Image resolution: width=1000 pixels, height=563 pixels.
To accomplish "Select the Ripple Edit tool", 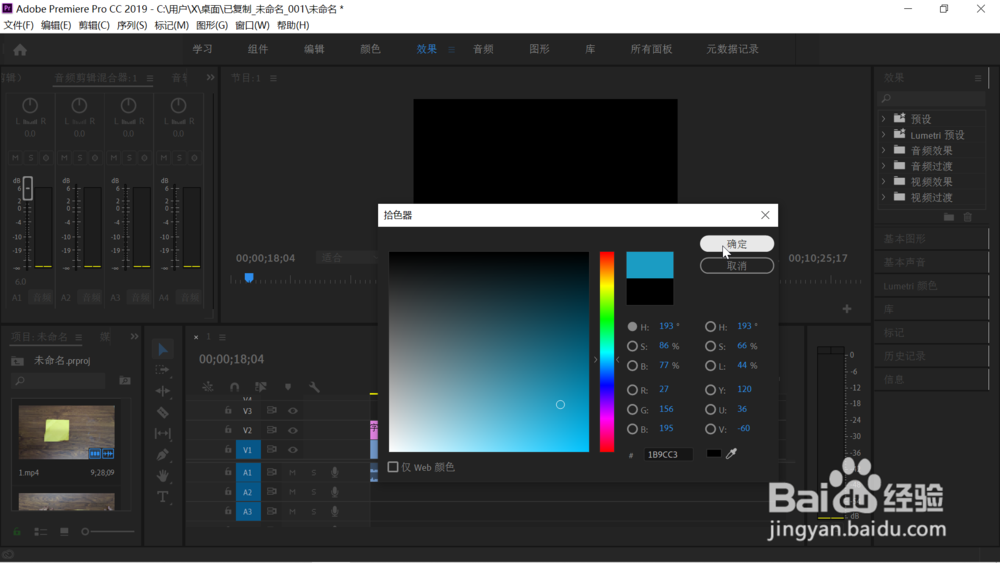I will coord(163,391).
